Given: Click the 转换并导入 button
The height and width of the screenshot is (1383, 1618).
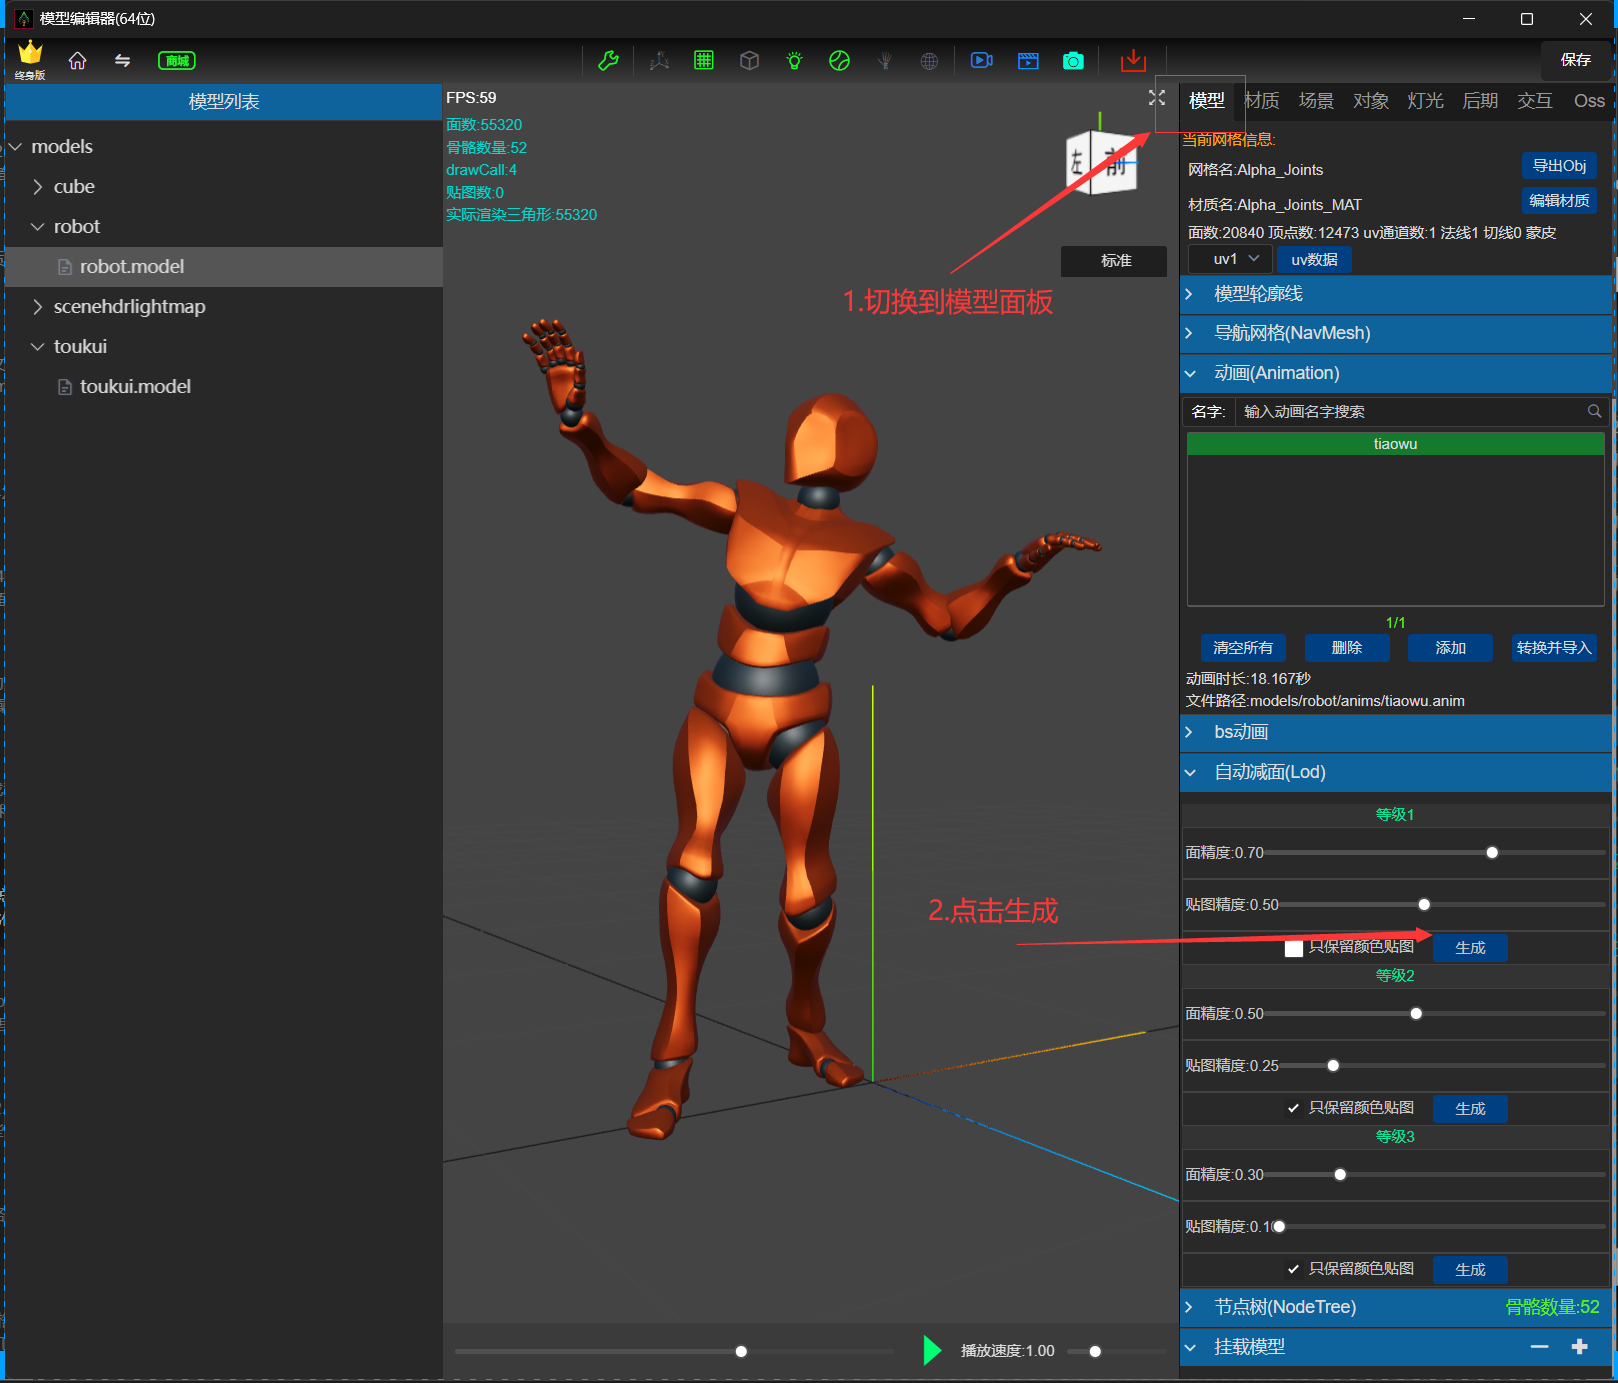Looking at the screenshot, I should tap(1554, 648).
